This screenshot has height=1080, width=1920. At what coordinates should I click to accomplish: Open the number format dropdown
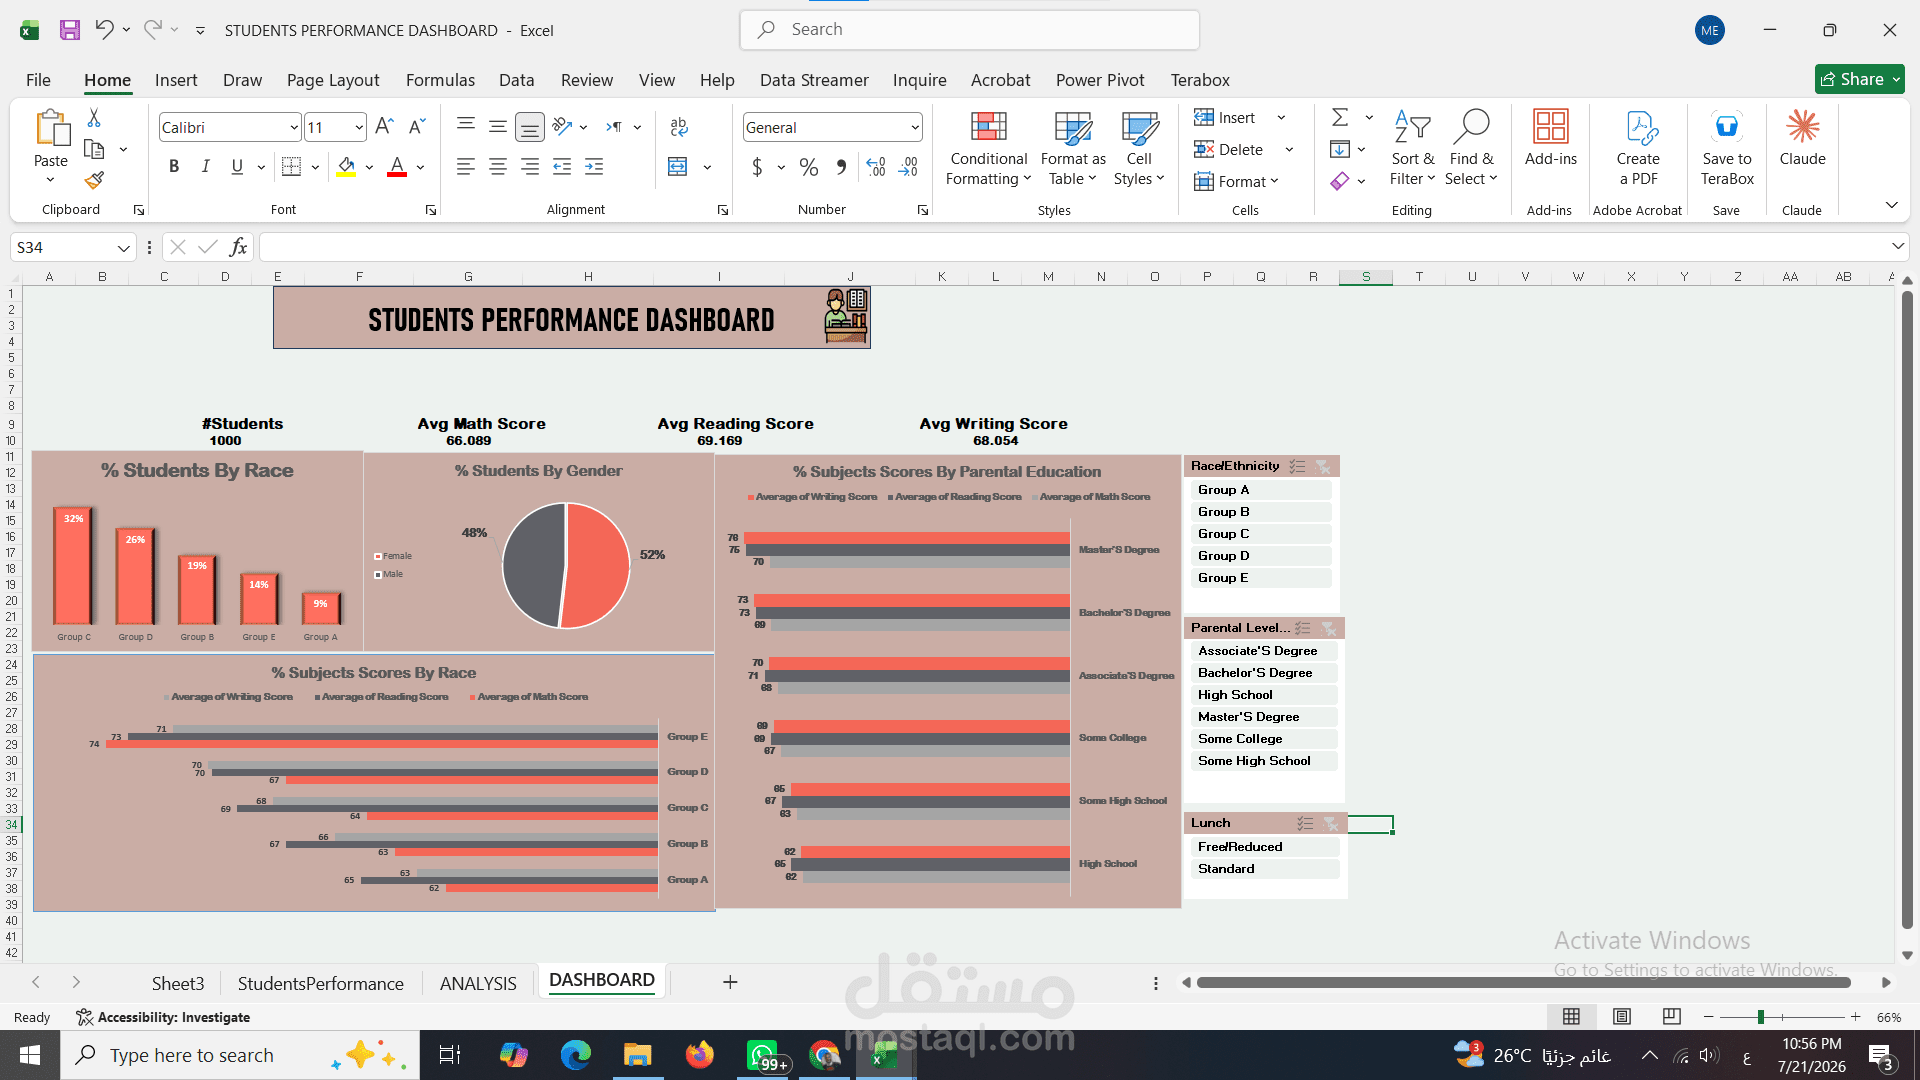[x=914, y=127]
